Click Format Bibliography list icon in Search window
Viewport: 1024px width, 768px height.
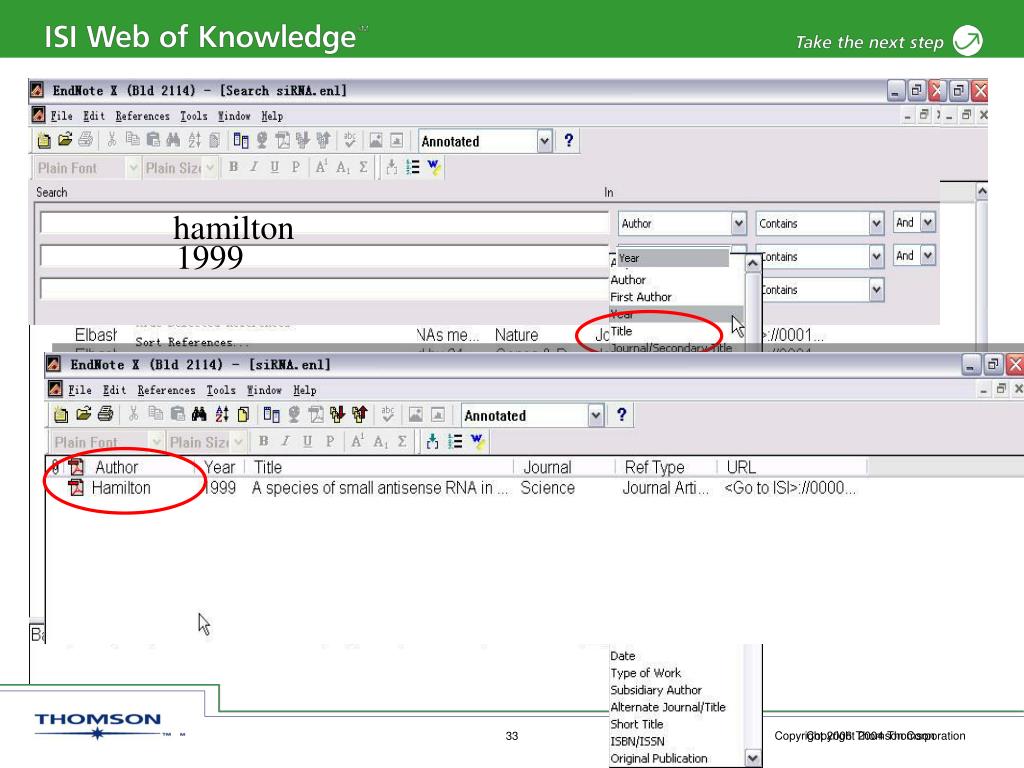413,168
